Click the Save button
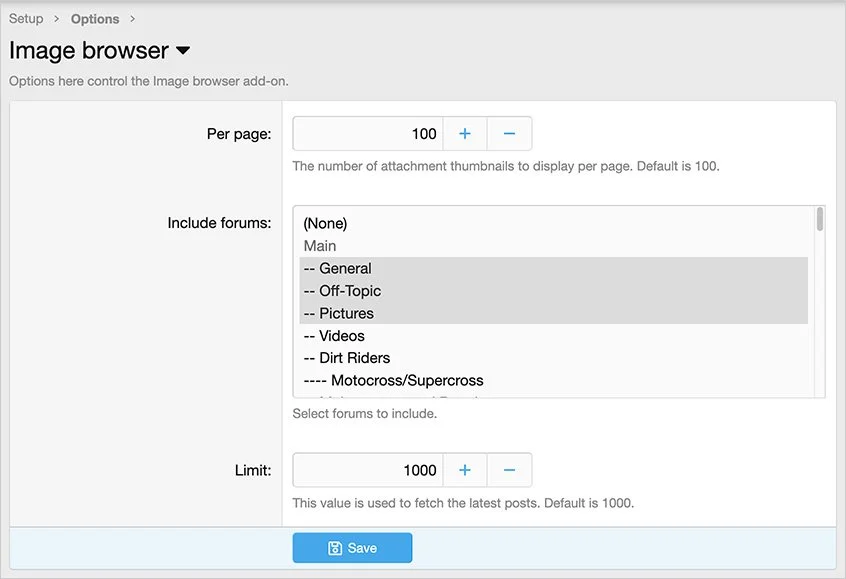The width and height of the screenshot is (846, 579). tap(352, 548)
